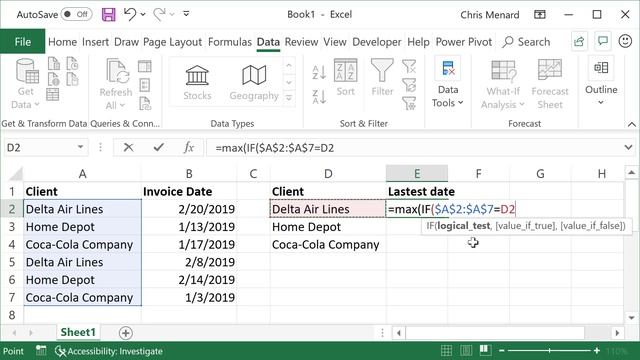Click the Redo arrow icon
The height and width of the screenshot is (360, 640).
159,14
